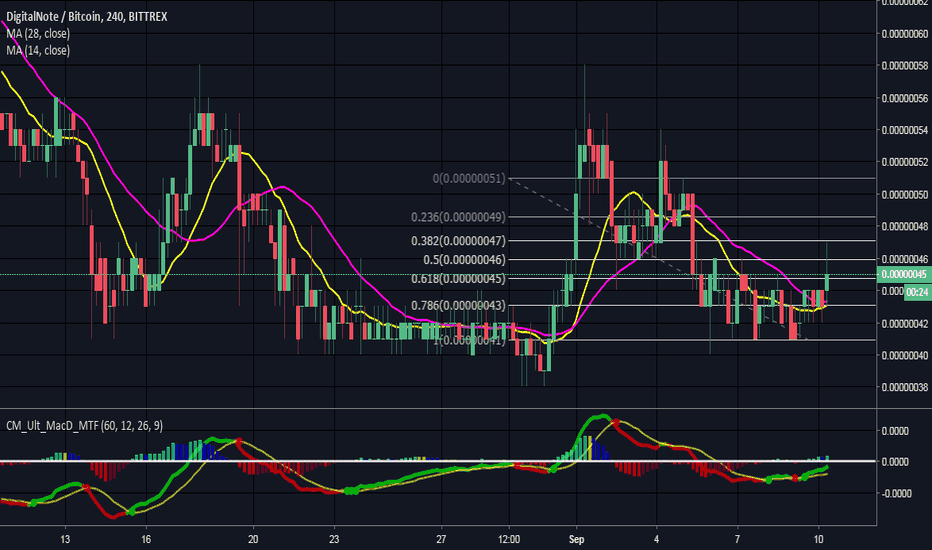Screen dimensions: 932x550
Task: Click the 27 date label on time axis
Action: pos(441,539)
